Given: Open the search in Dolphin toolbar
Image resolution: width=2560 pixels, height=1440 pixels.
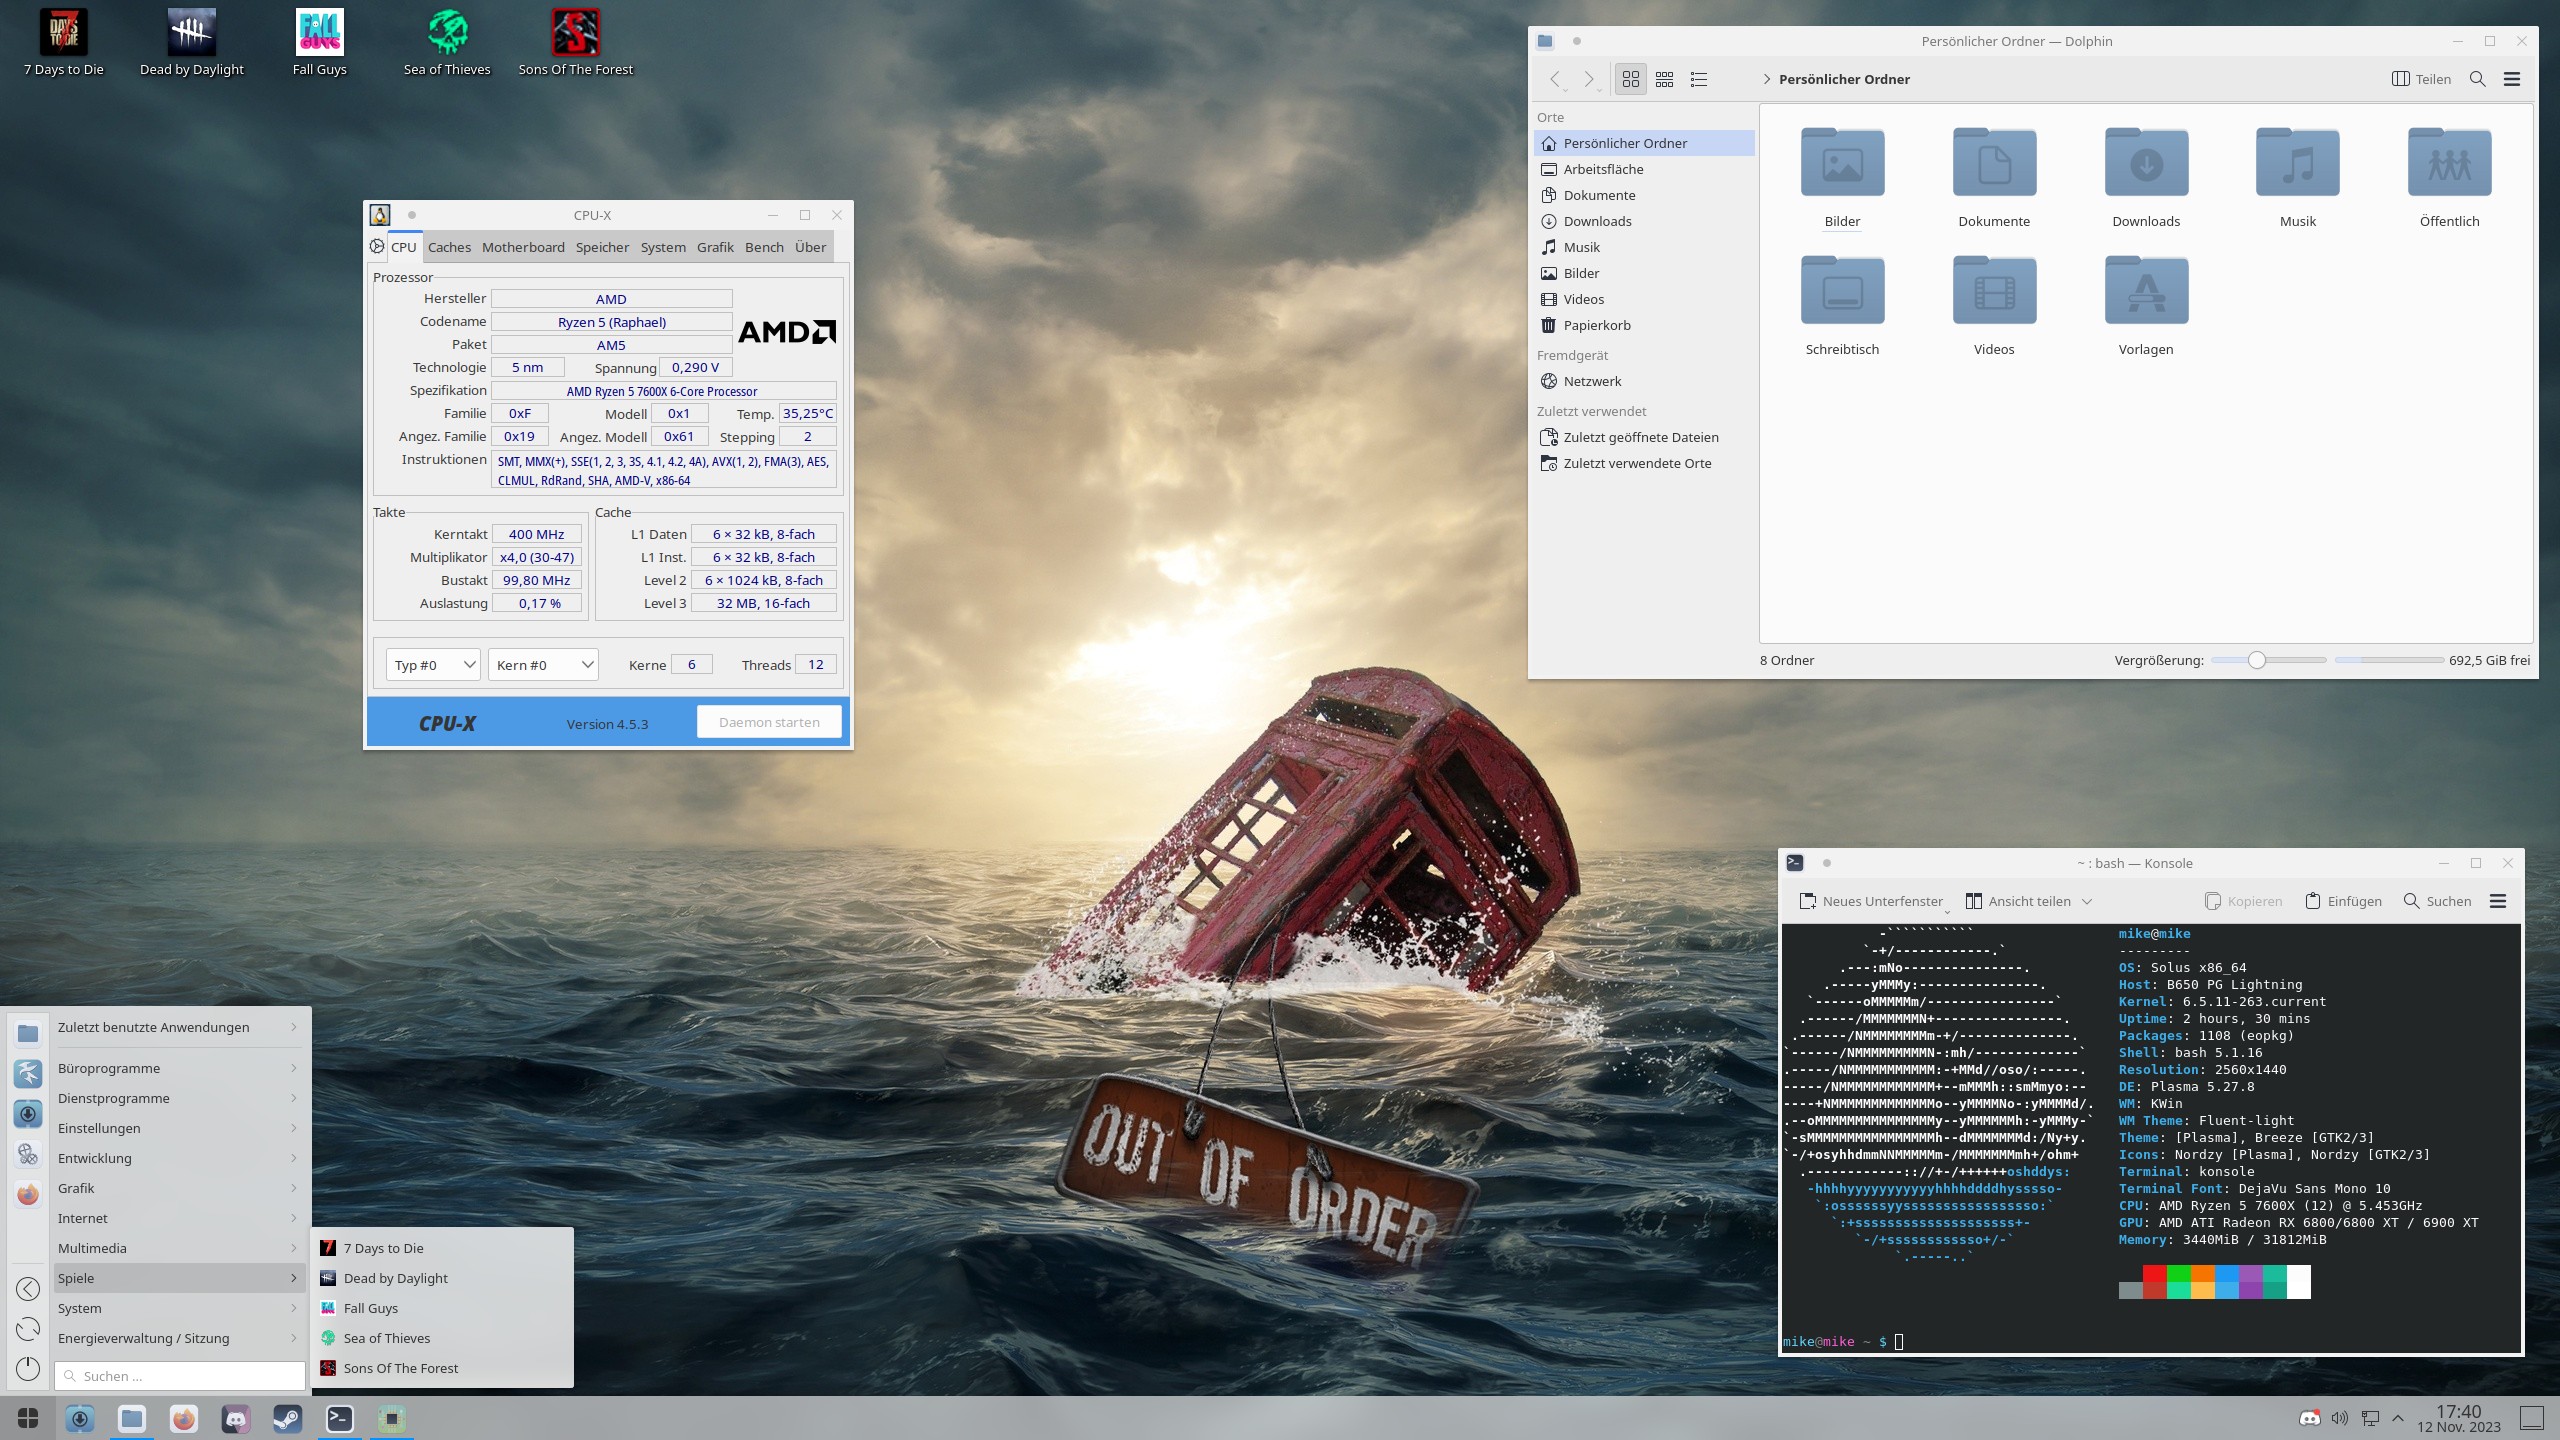Looking at the screenshot, I should click(2477, 79).
